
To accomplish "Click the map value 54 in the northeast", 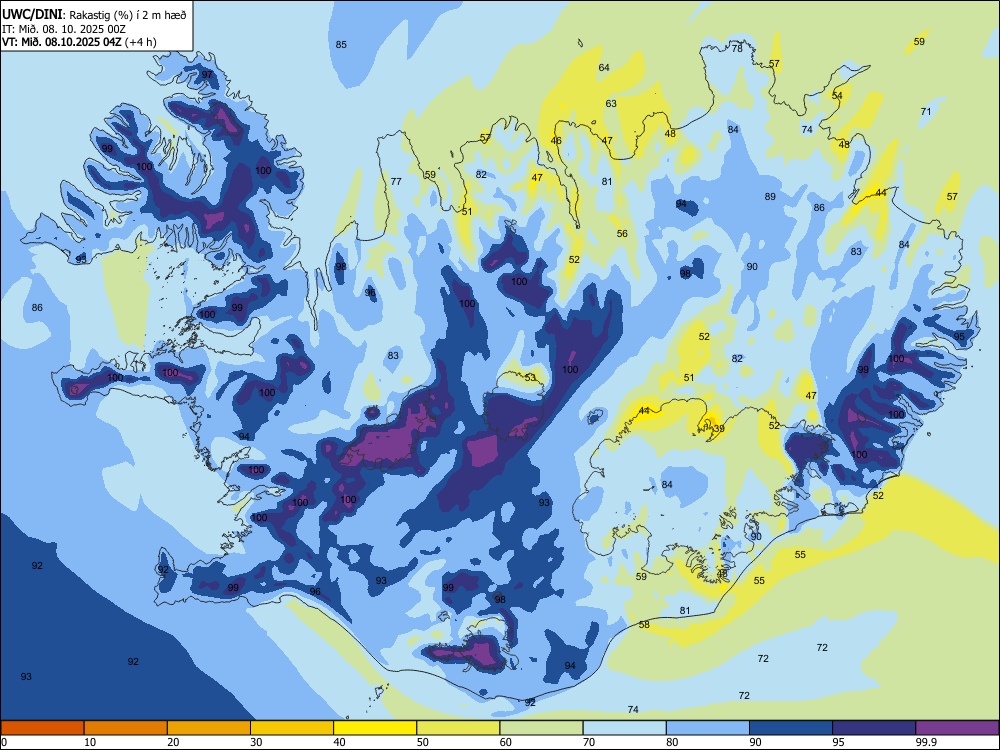I will click(x=837, y=96).
